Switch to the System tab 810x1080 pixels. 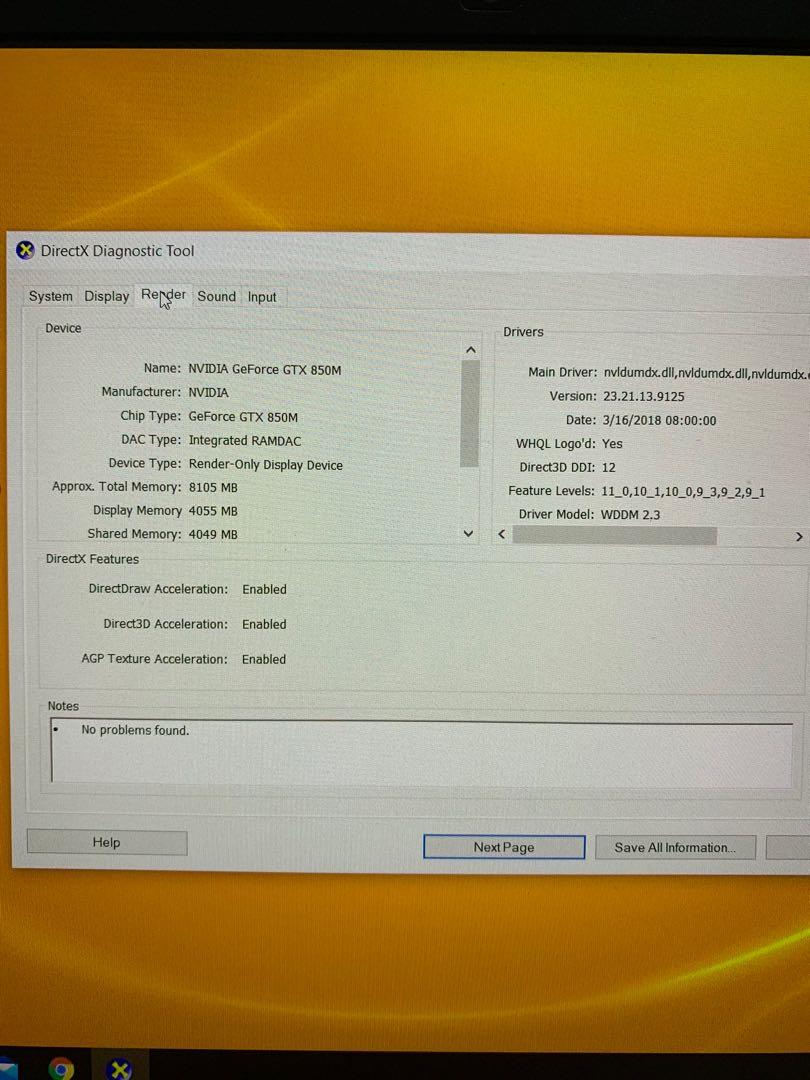pos(50,296)
